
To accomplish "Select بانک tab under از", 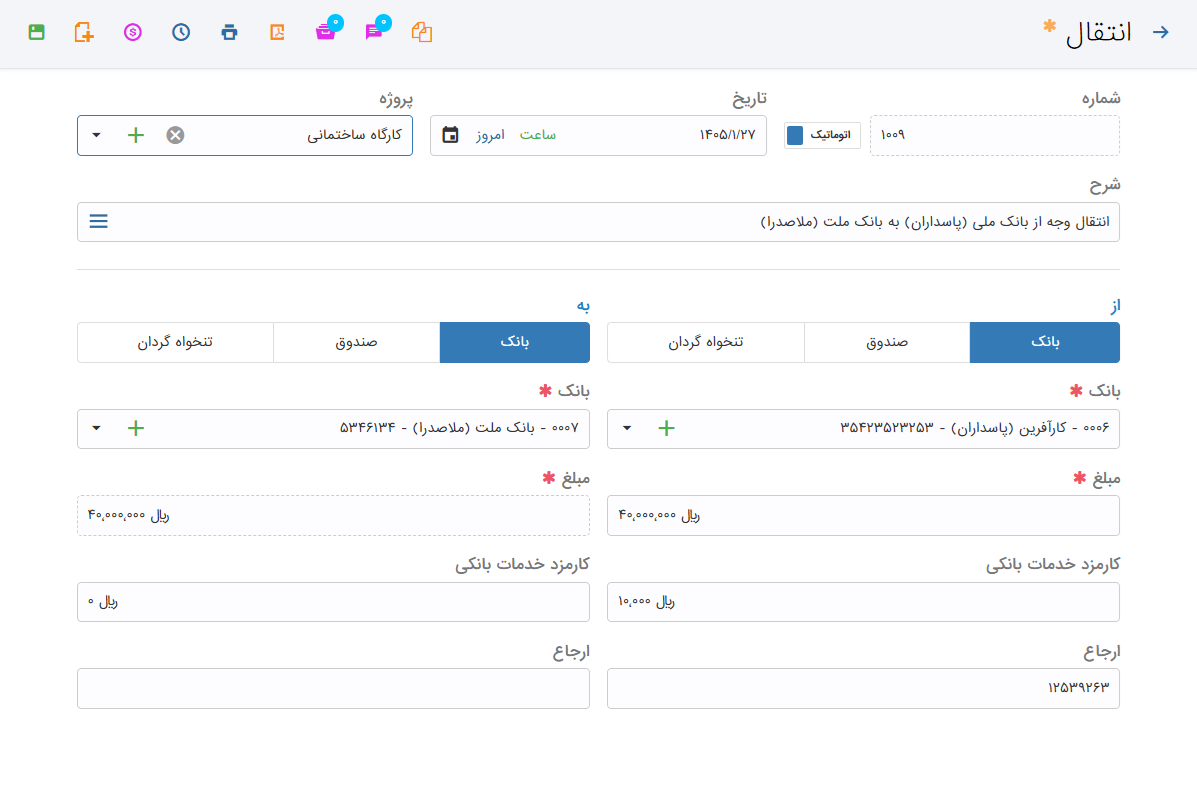I will [1044, 342].
